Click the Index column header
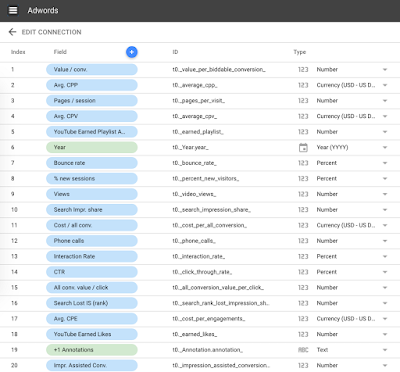400x372 pixels. tap(18, 52)
